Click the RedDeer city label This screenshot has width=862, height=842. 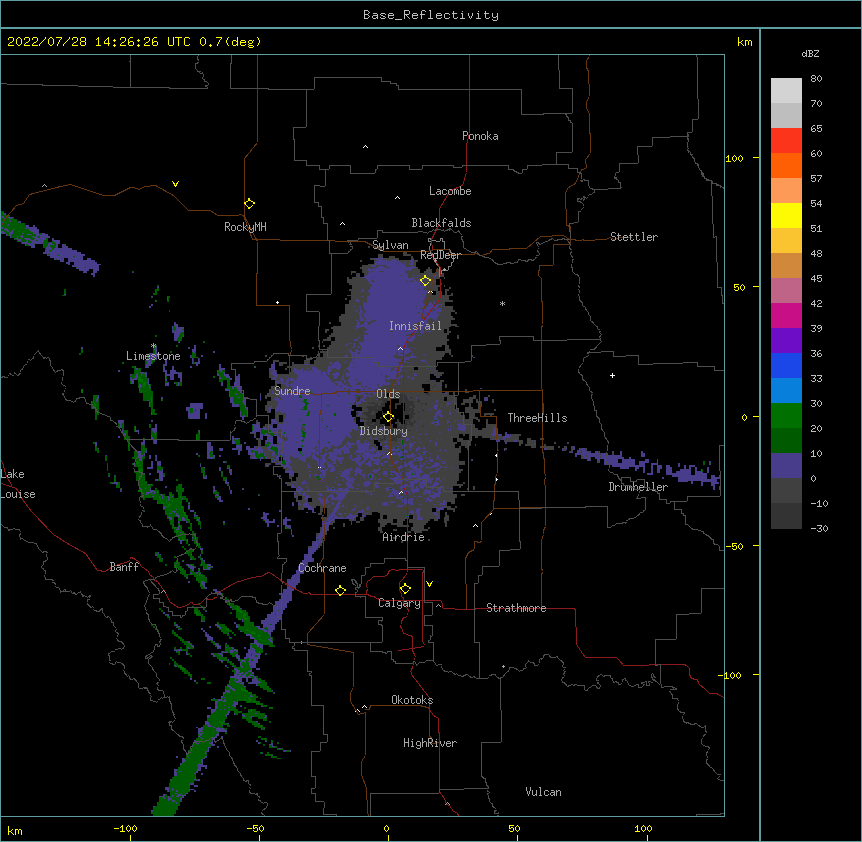point(440,255)
